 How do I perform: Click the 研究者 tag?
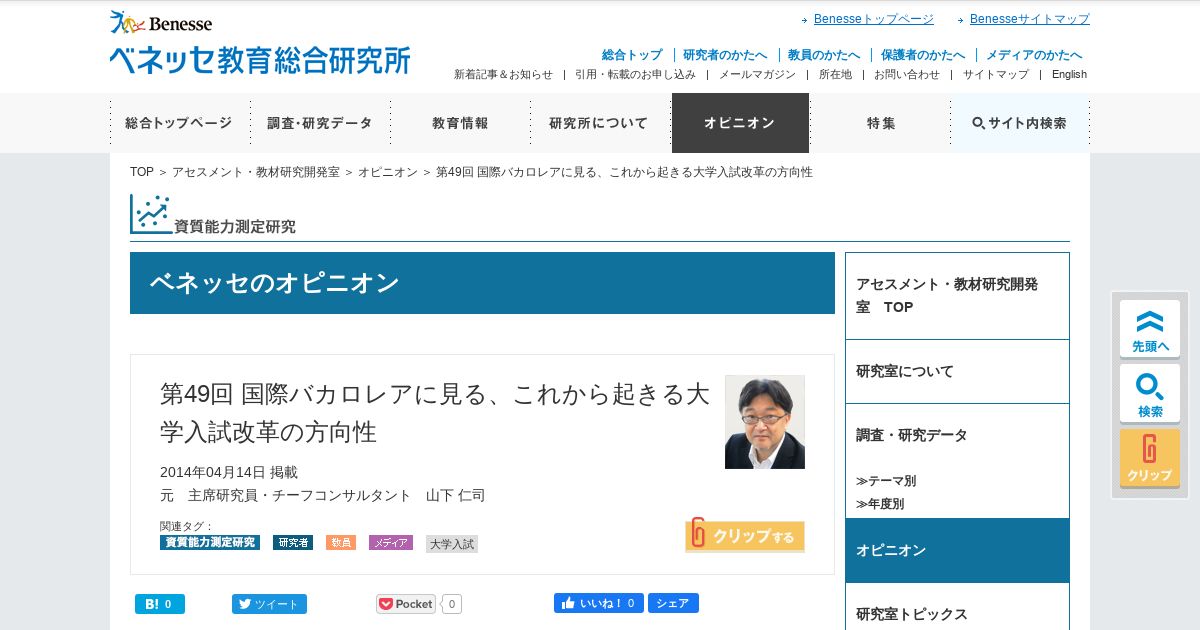coord(293,542)
